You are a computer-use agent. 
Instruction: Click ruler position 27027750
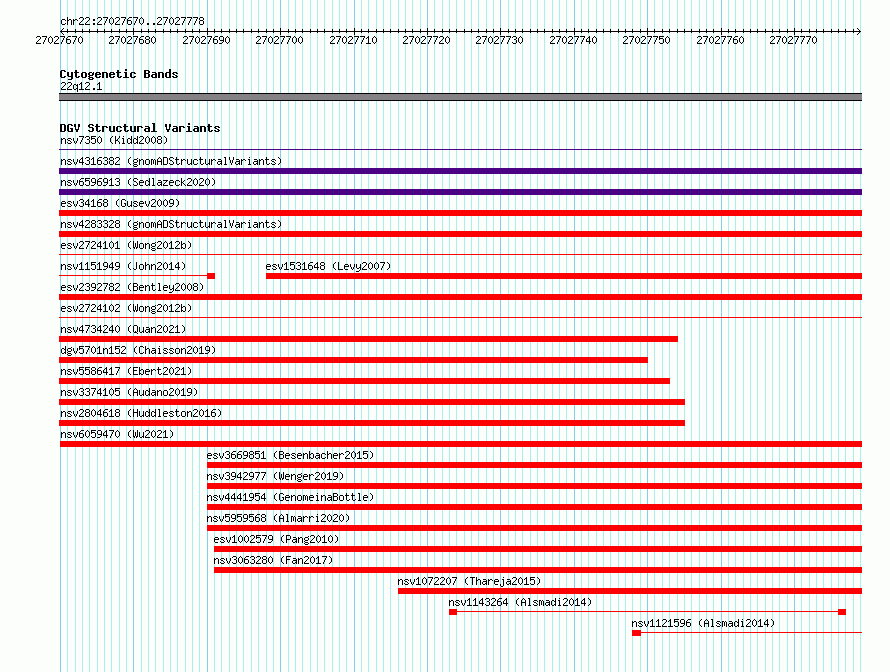[x=646, y=40]
